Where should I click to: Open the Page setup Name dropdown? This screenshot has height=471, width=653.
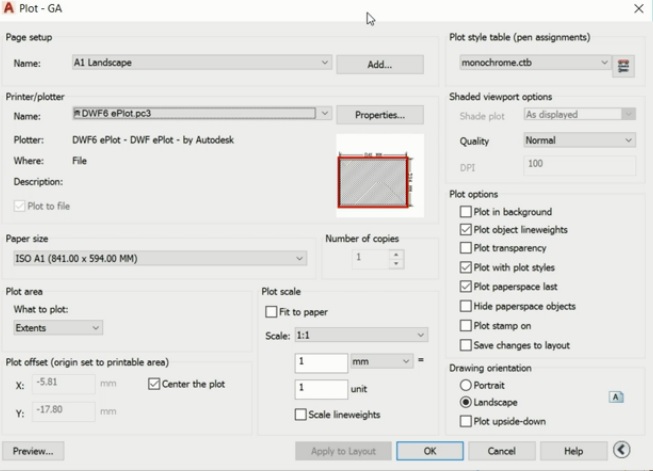point(202,62)
